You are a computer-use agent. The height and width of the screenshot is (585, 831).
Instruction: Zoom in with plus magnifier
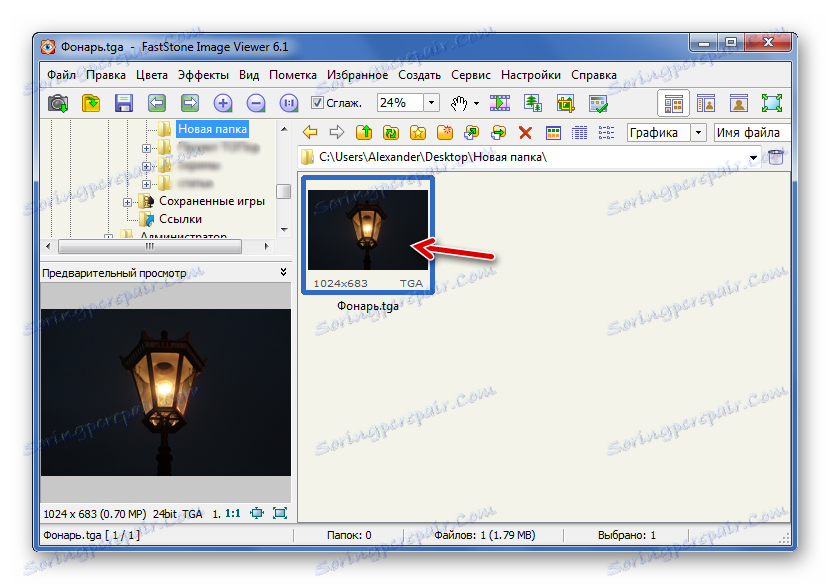click(223, 103)
